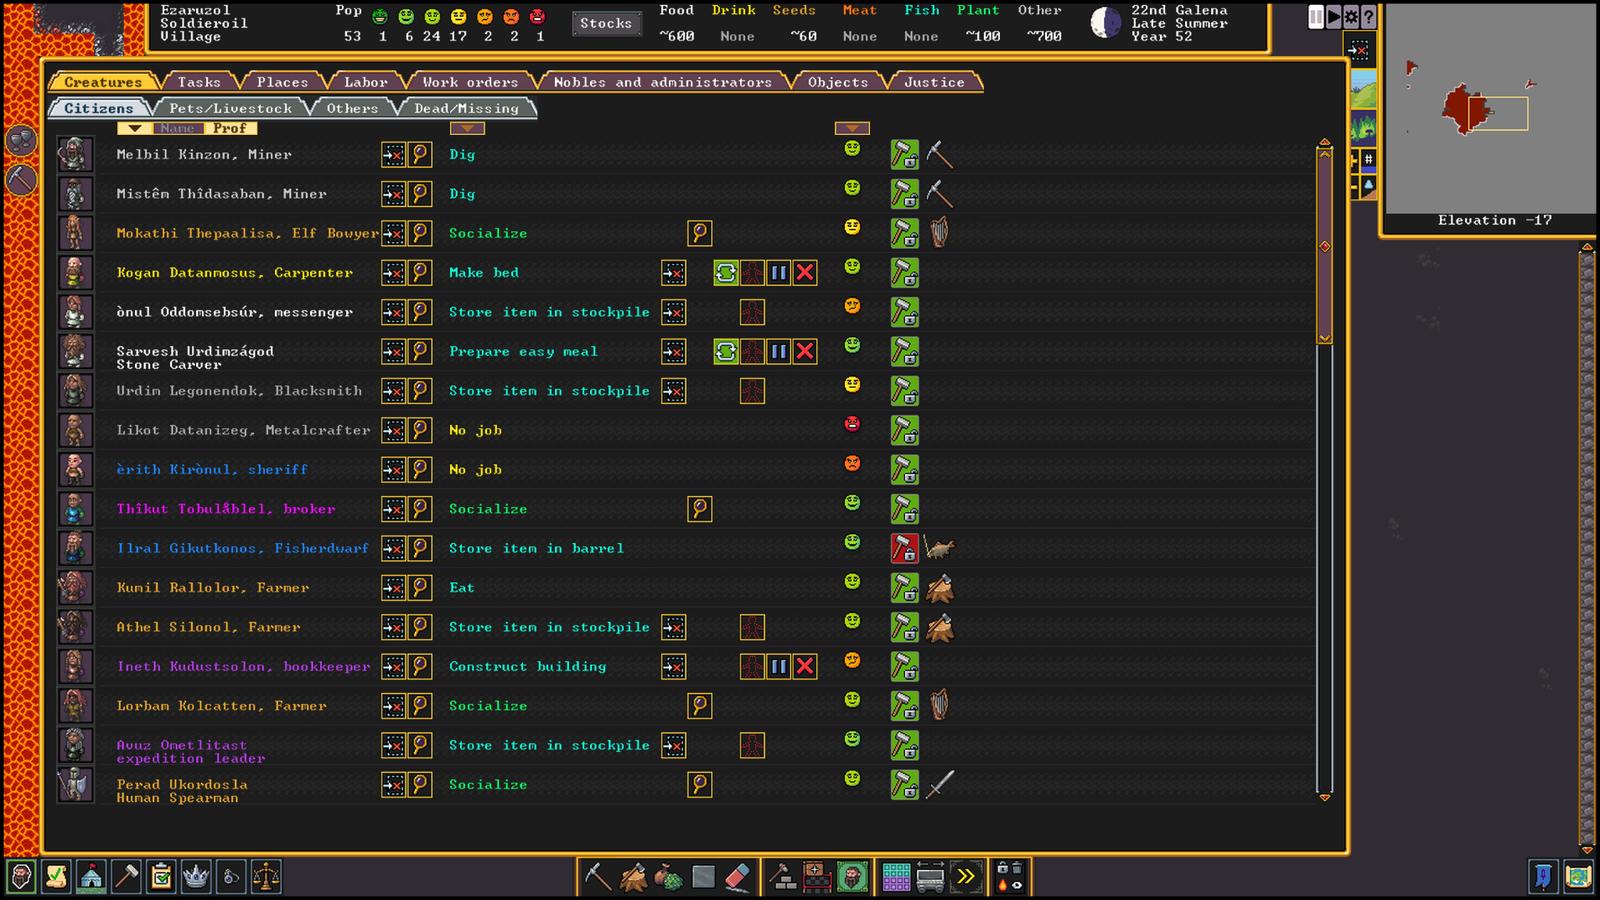This screenshot has width=1600, height=900.
Task: Open the job column sort arrow
Action: click(x=467, y=128)
